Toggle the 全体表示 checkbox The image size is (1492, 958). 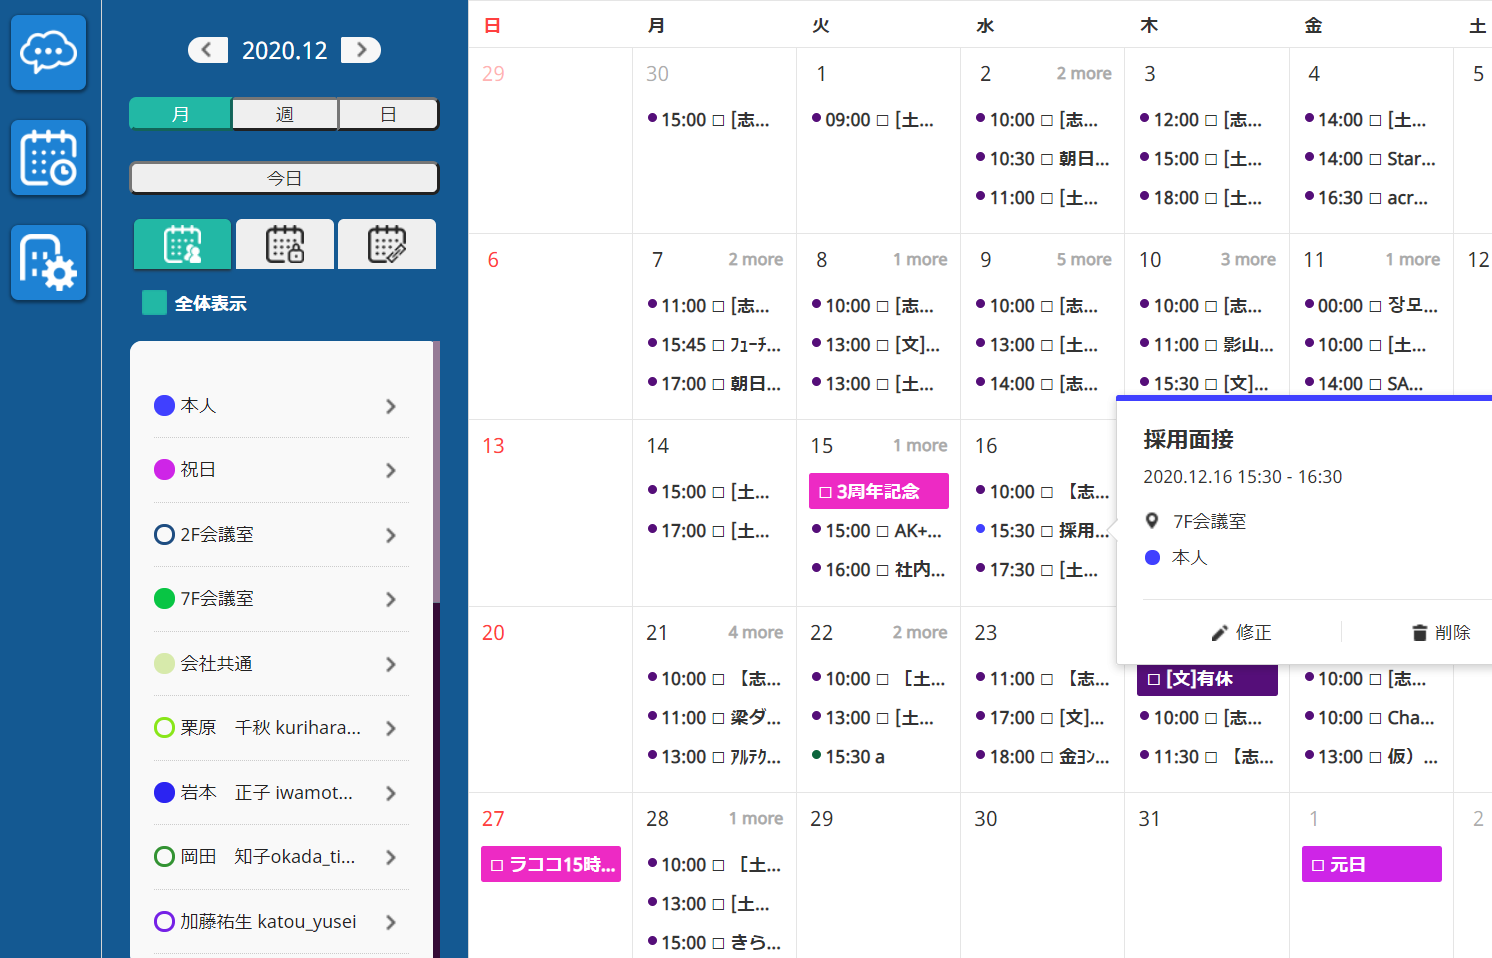[x=155, y=303]
